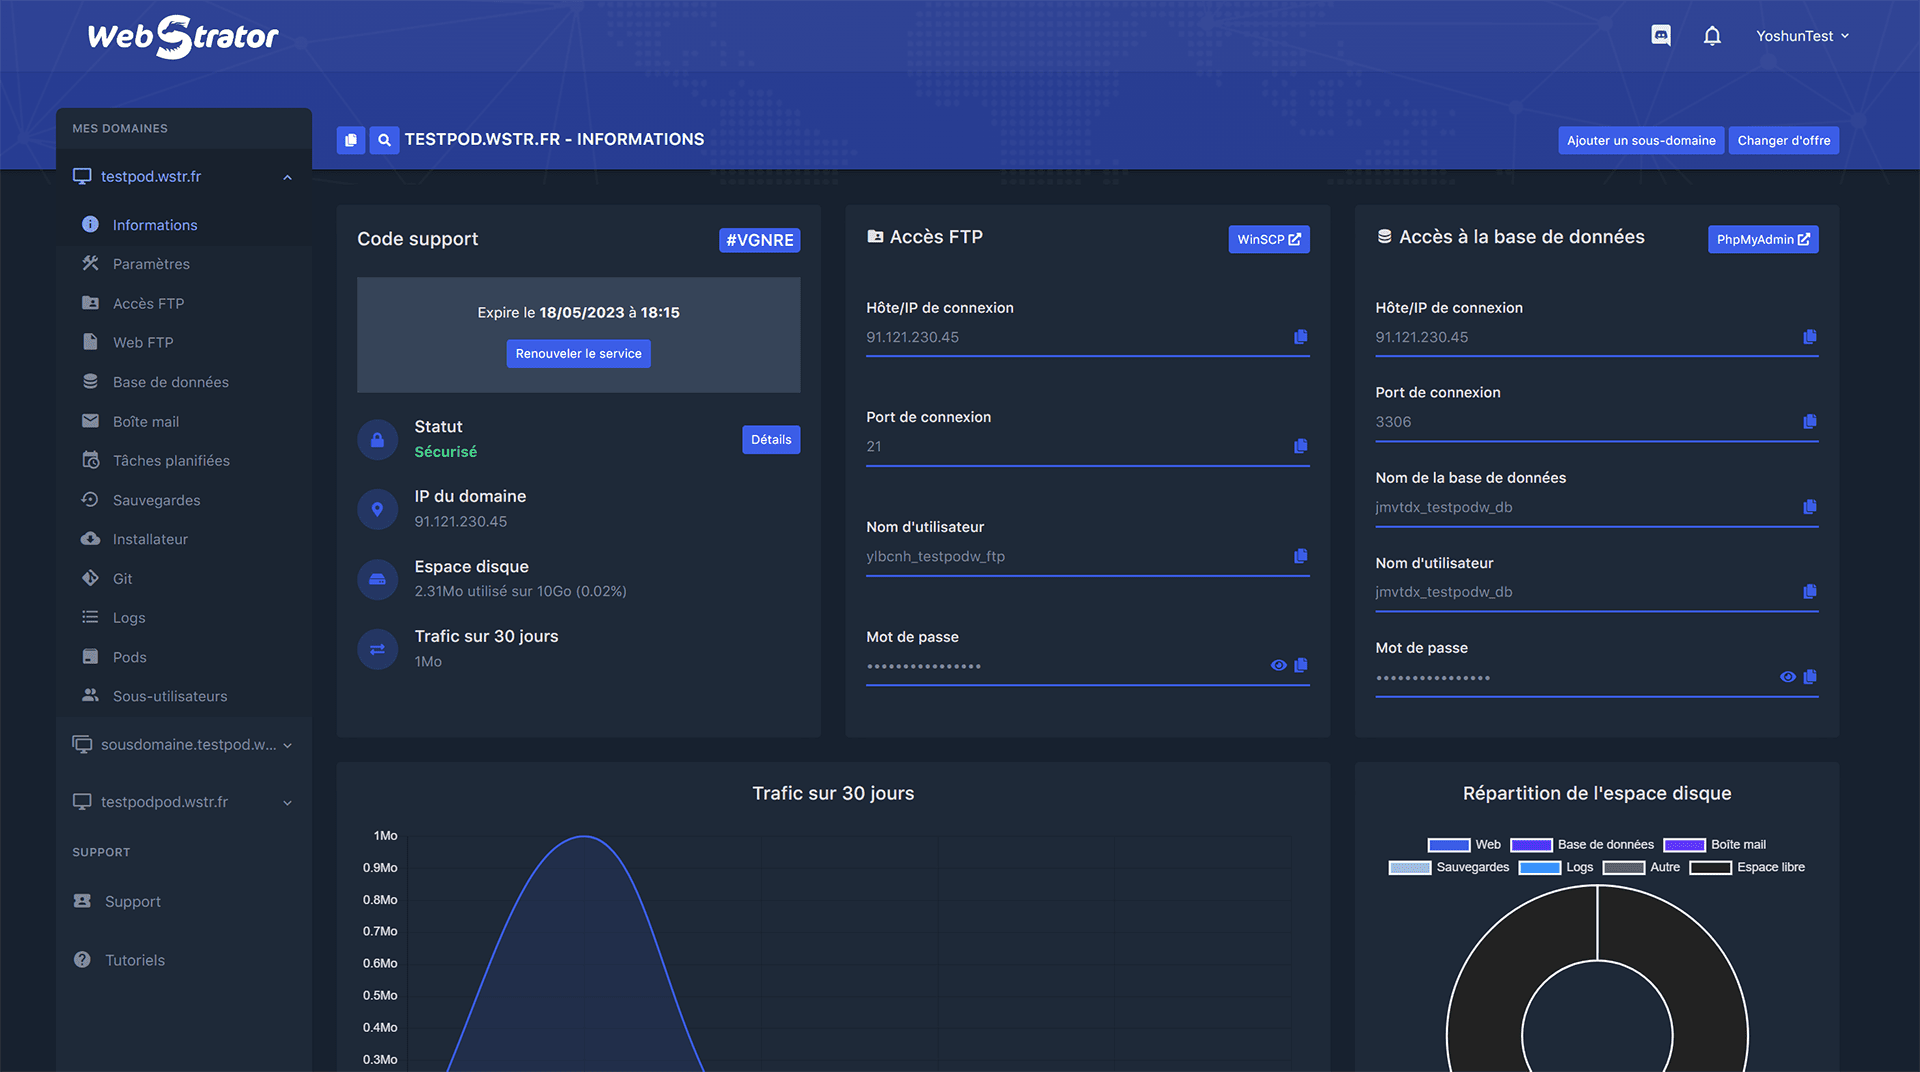Click the Git icon in sidebar
1920x1072 pixels.
(x=90, y=578)
